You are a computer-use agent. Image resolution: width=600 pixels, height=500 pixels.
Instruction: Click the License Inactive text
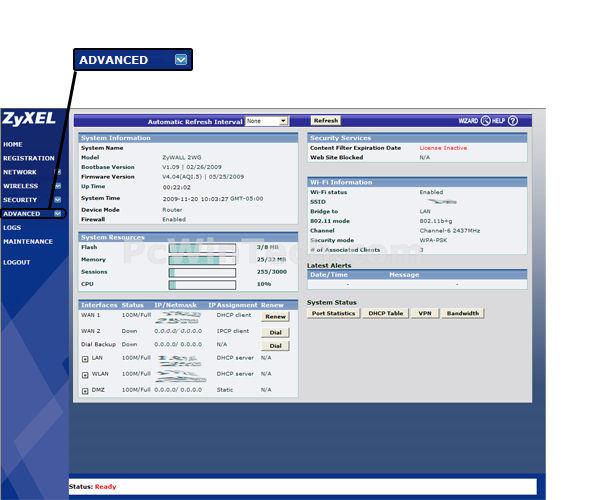pyautogui.click(x=443, y=148)
